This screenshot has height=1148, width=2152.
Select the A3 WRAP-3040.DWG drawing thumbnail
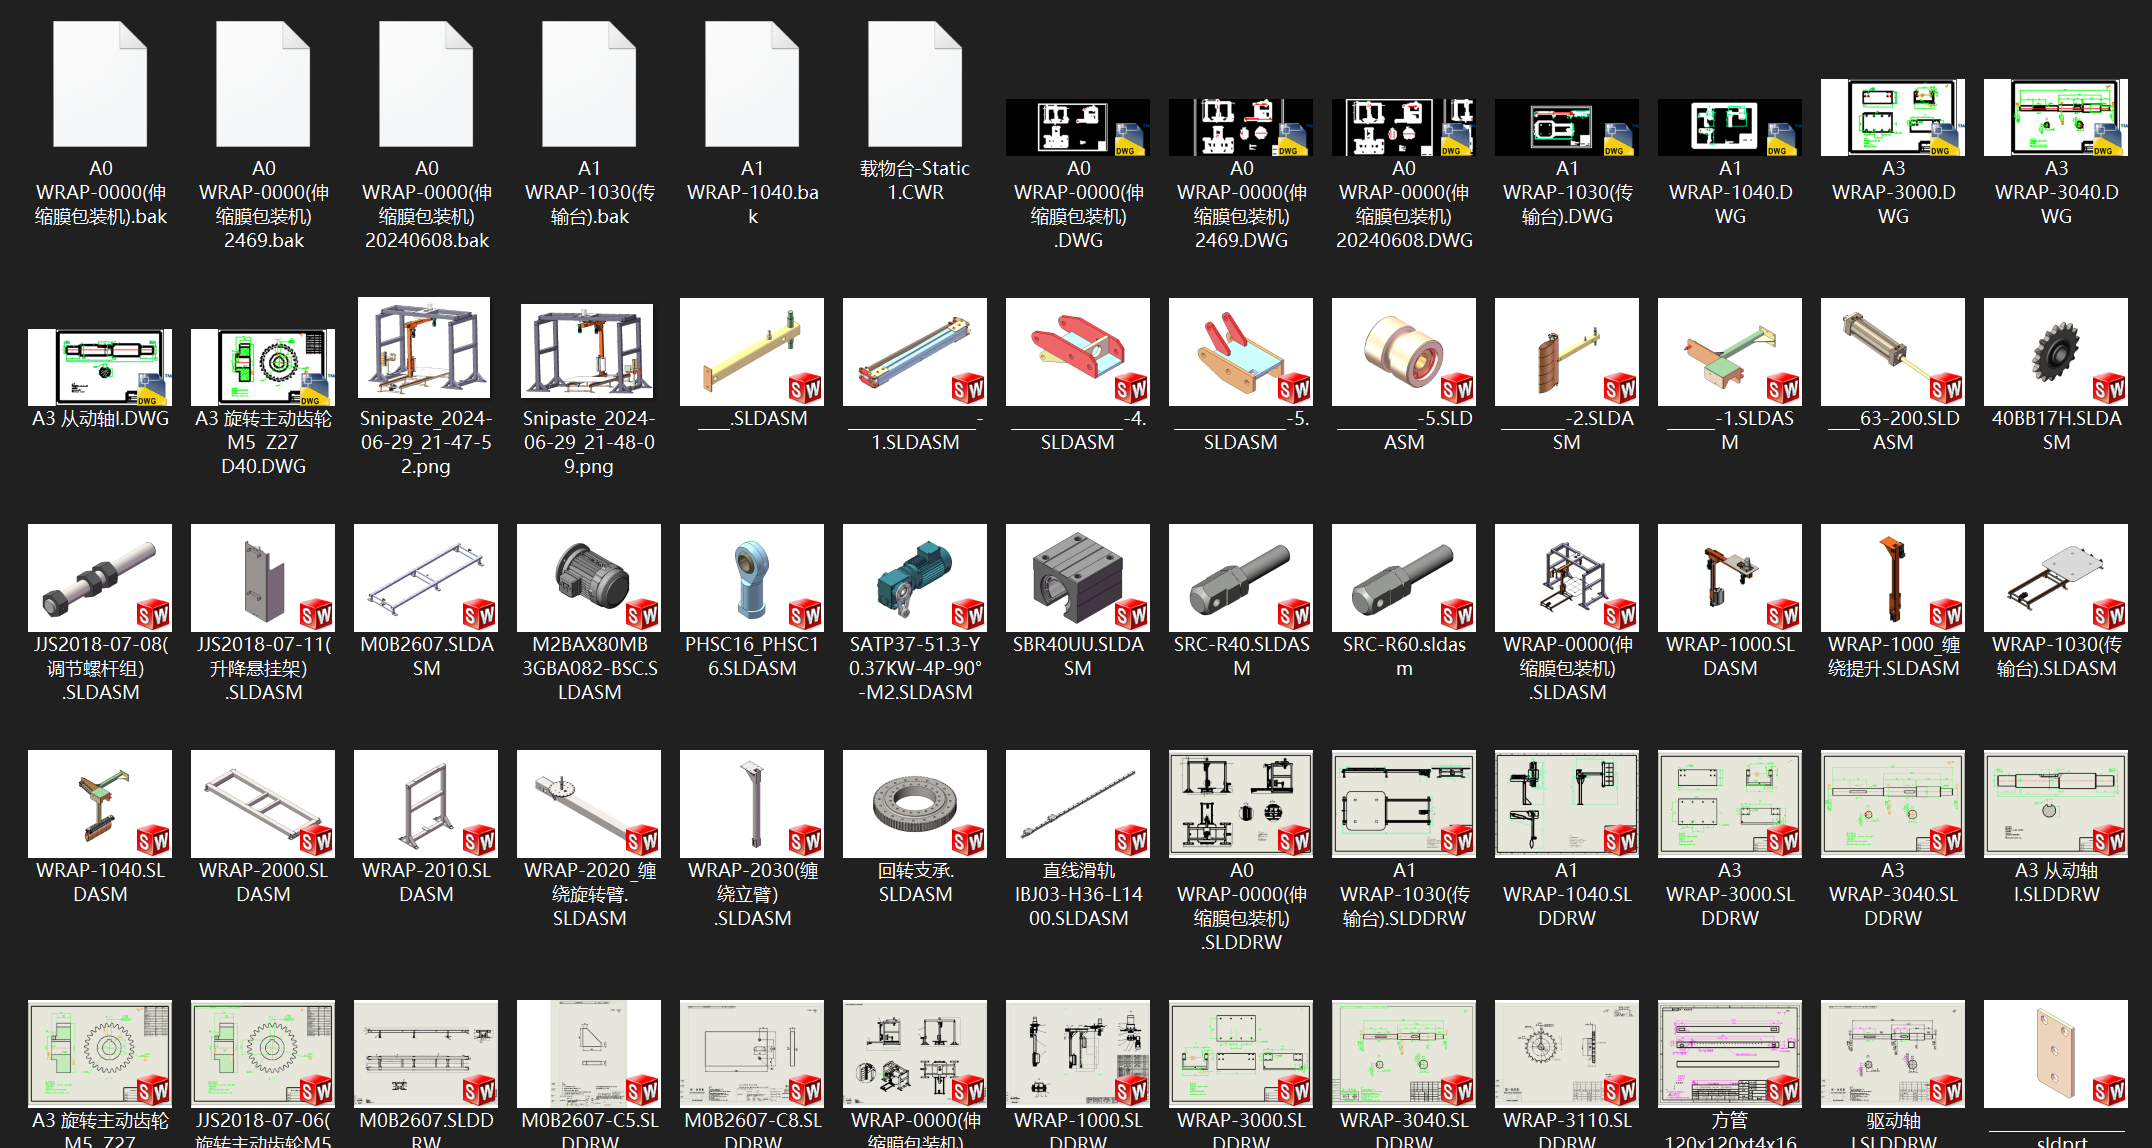[x=2055, y=118]
